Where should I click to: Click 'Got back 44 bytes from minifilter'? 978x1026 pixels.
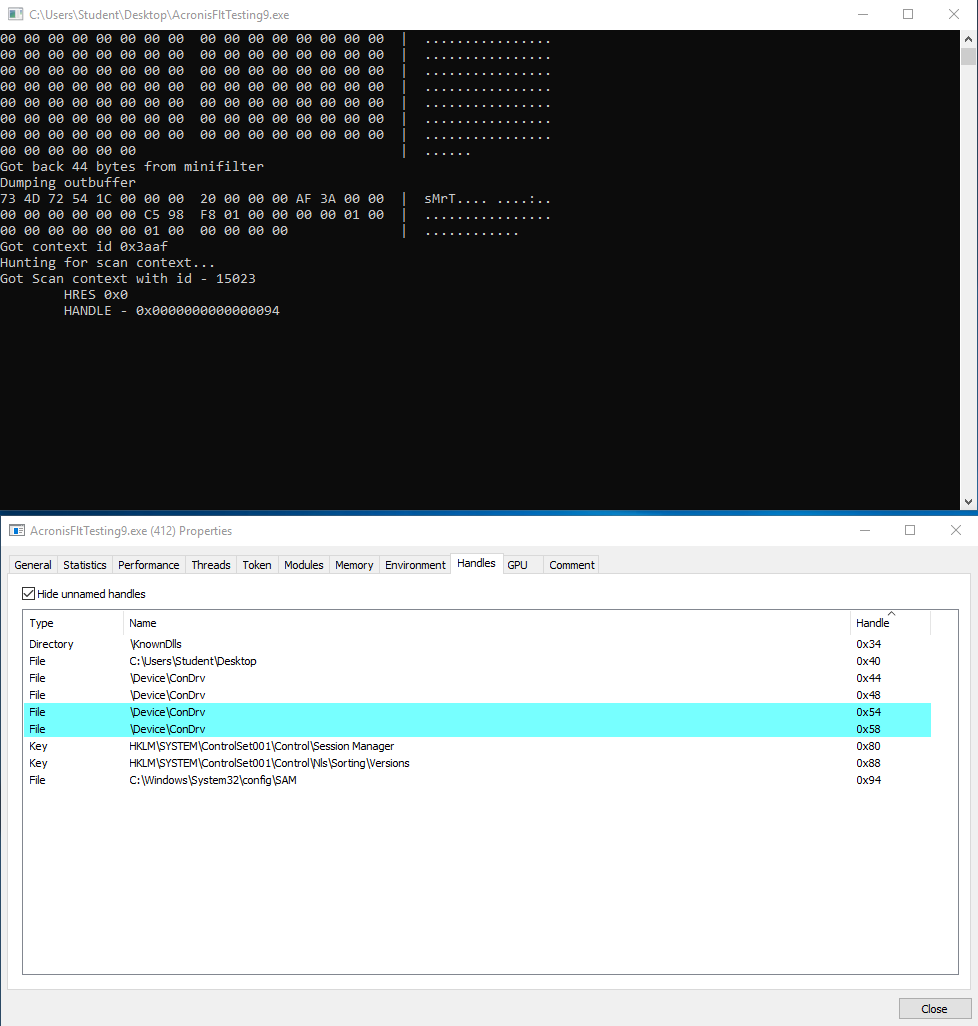click(131, 167)
